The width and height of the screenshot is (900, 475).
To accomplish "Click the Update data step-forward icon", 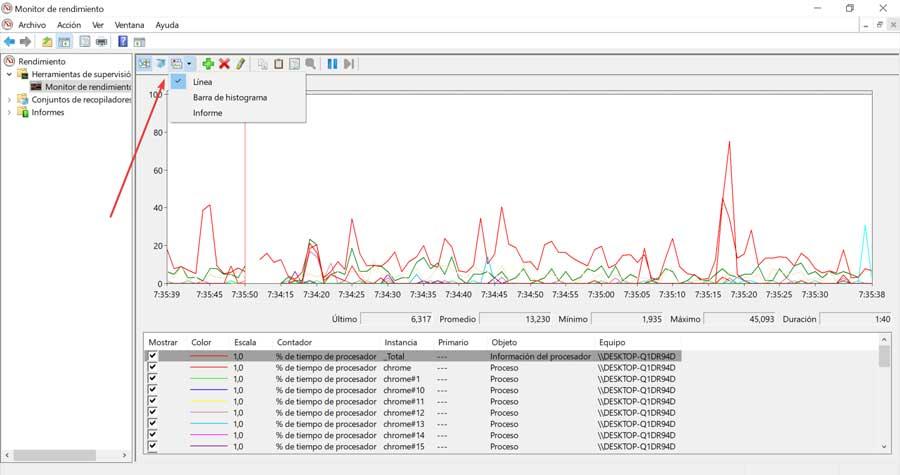I will [x=348, y=64].
